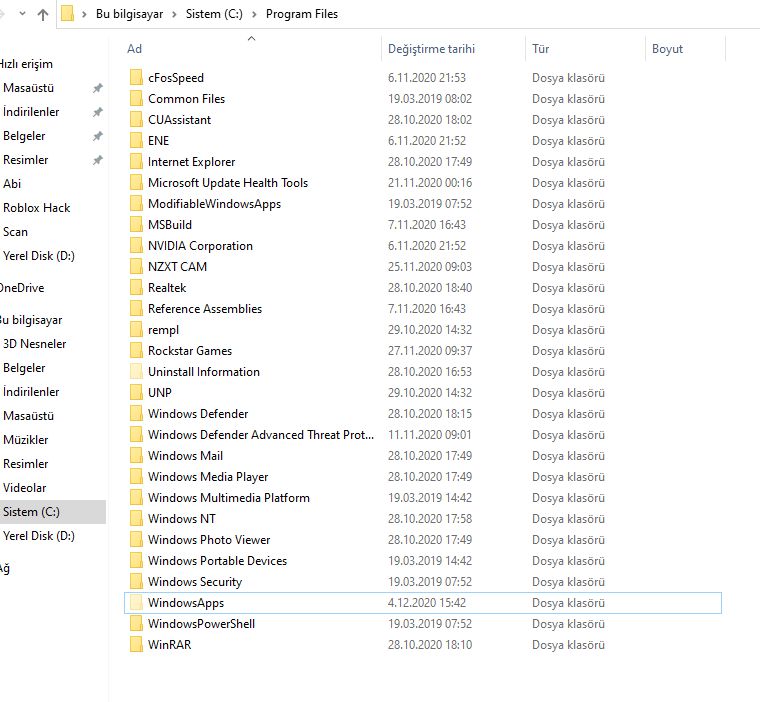The width and height of the screenshot is (760, 702).
Task: Open chevron after Bu bilgisayar in address bar
Action: coord(174,15)
